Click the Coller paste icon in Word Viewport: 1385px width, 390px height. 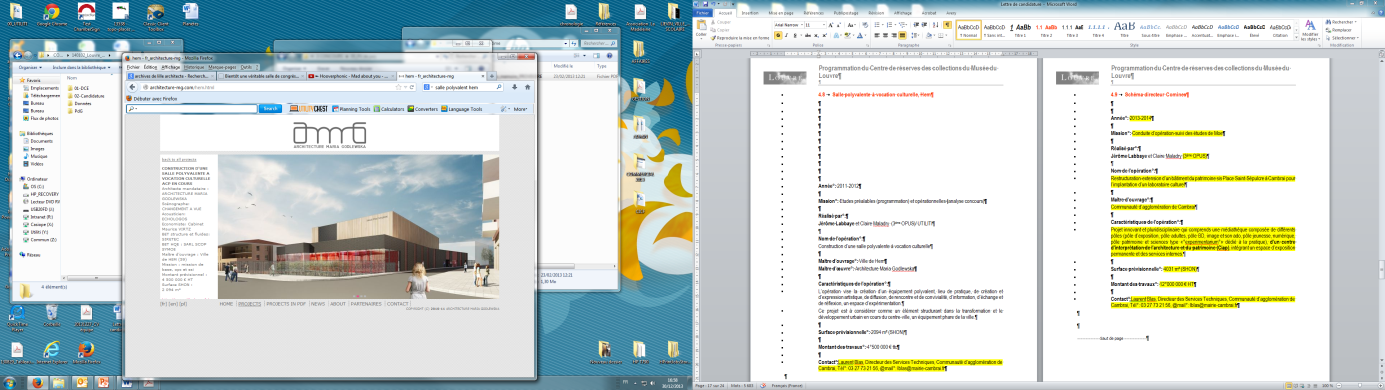701,26
